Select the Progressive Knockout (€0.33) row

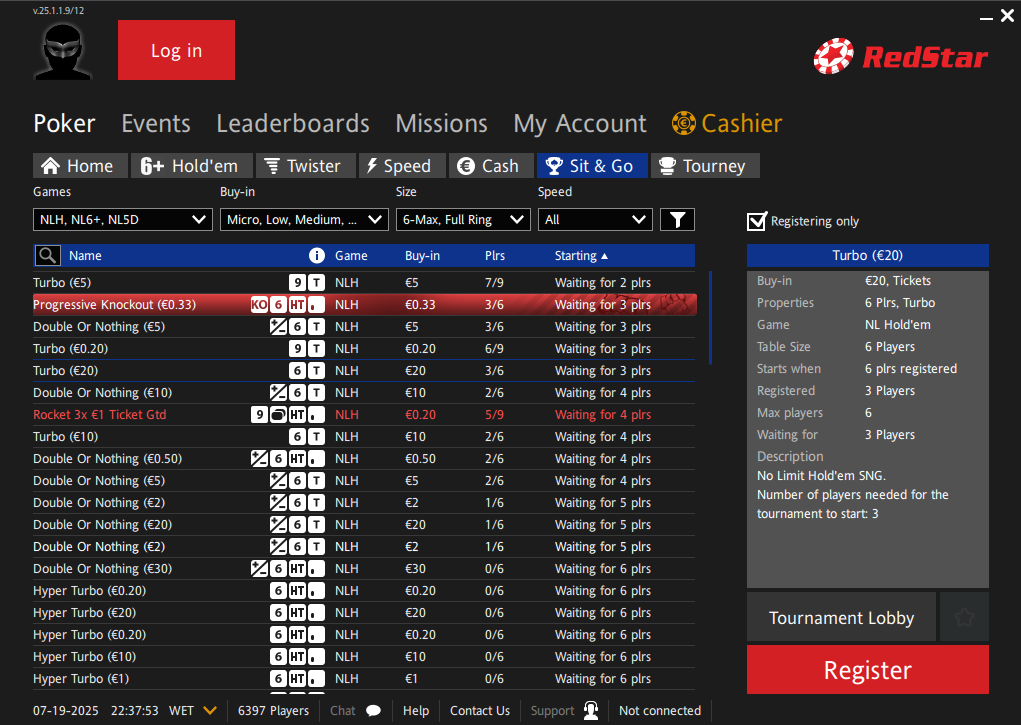[365, 304]
